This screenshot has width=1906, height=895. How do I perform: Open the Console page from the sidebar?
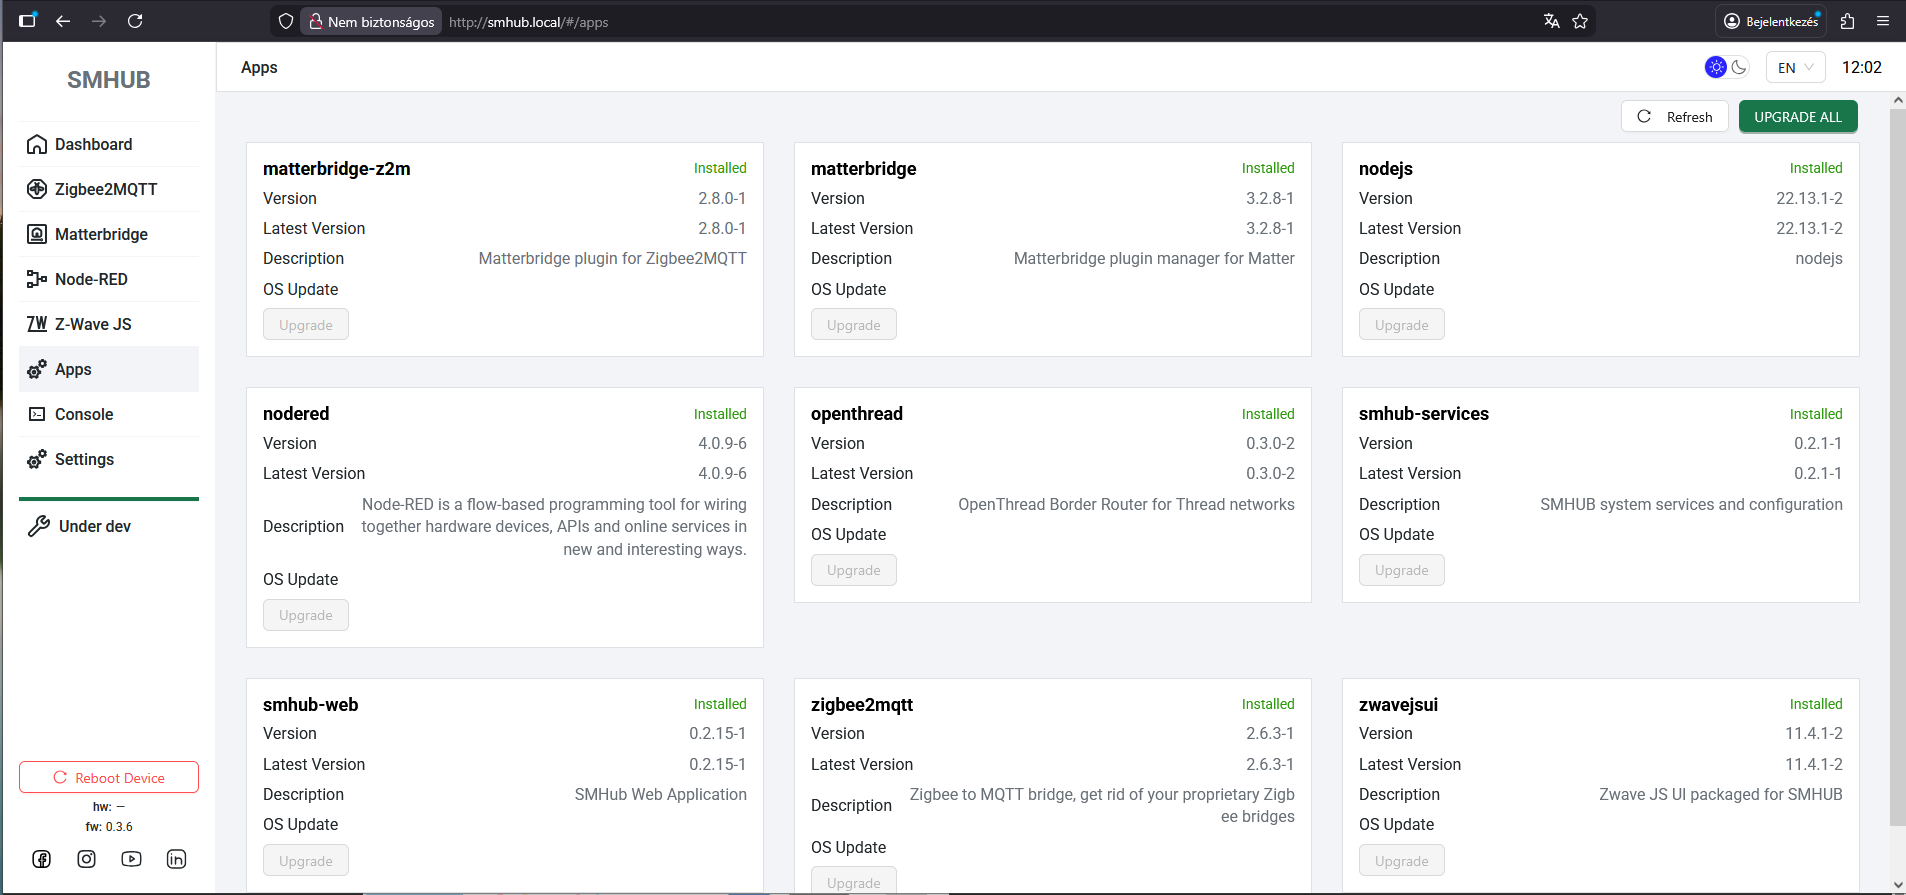click(84, 414)
